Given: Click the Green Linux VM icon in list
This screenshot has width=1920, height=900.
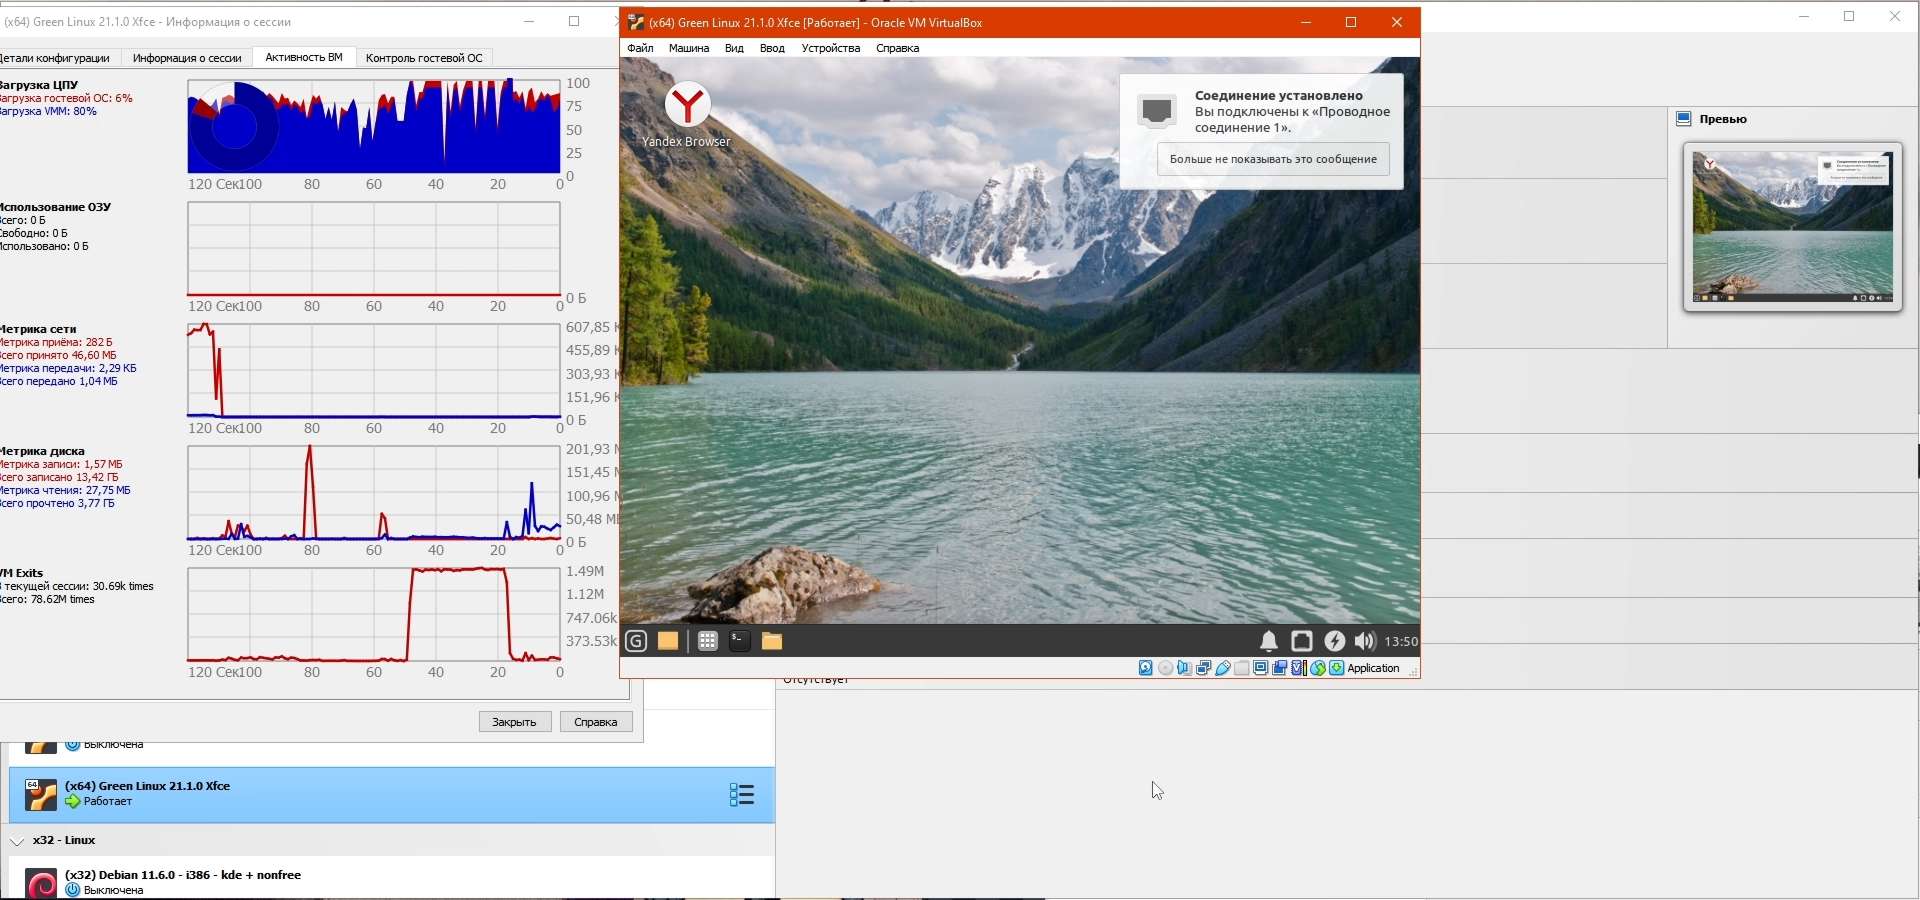Looking at the screenshot, I should coord(41,795).
